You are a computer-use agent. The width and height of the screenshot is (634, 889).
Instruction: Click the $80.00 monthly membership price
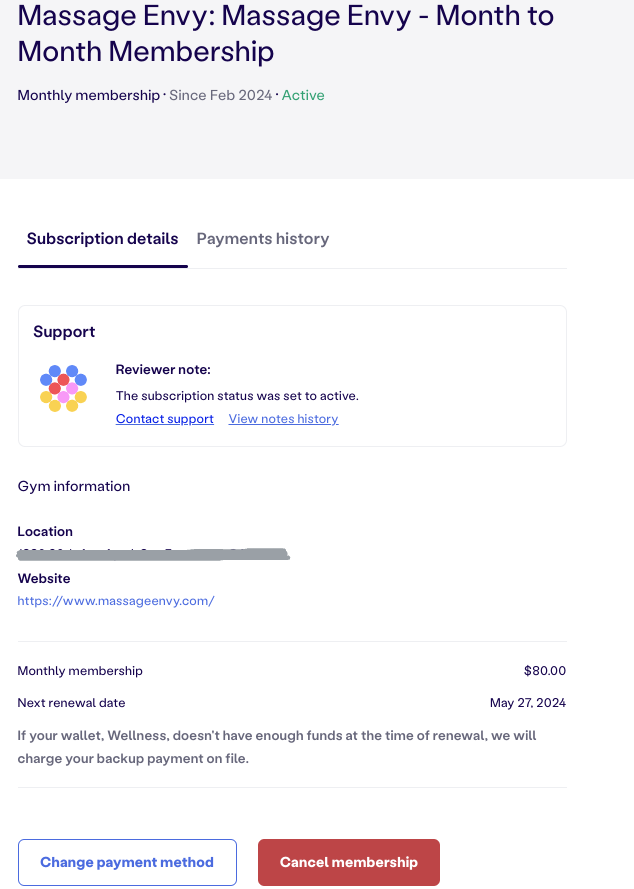tap(545, 671)
